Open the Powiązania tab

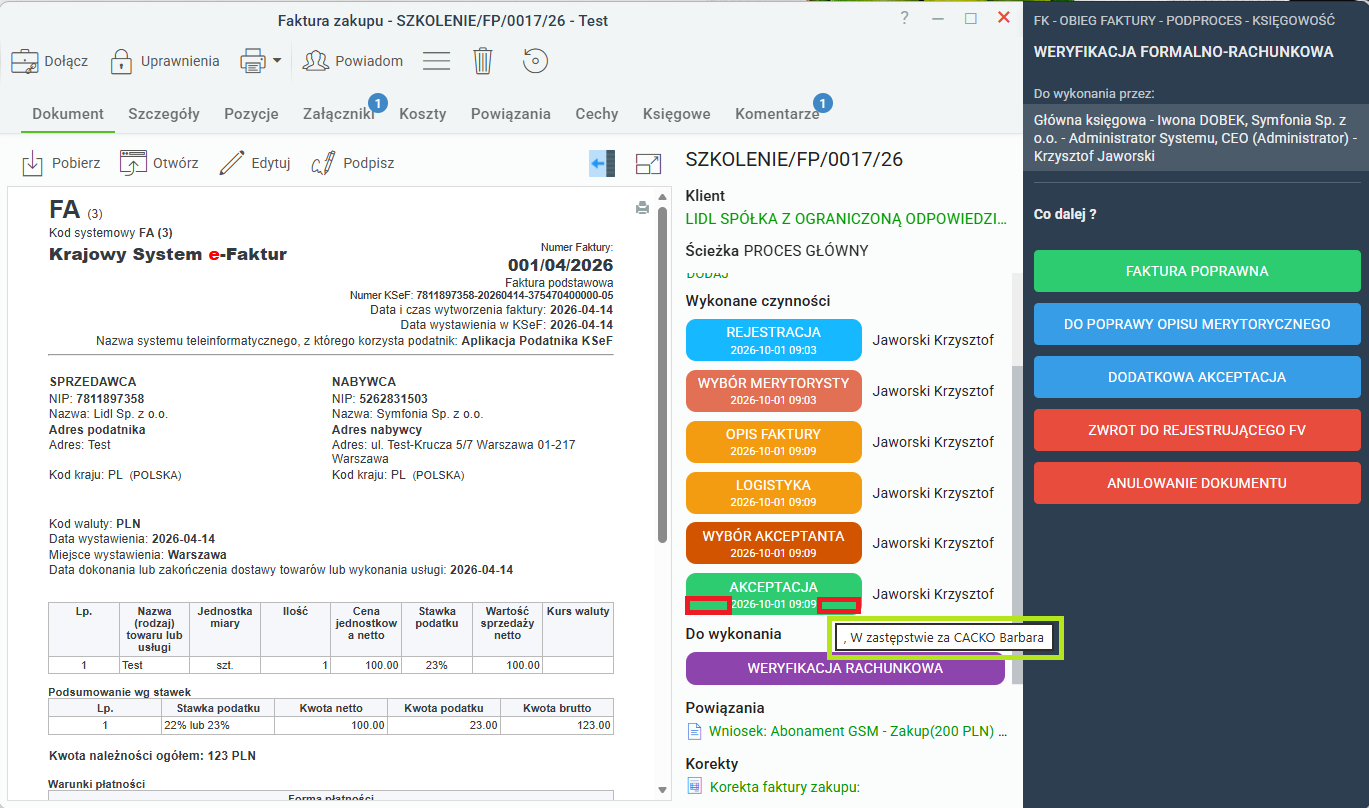pyautogui.click(x=511, y=114)
